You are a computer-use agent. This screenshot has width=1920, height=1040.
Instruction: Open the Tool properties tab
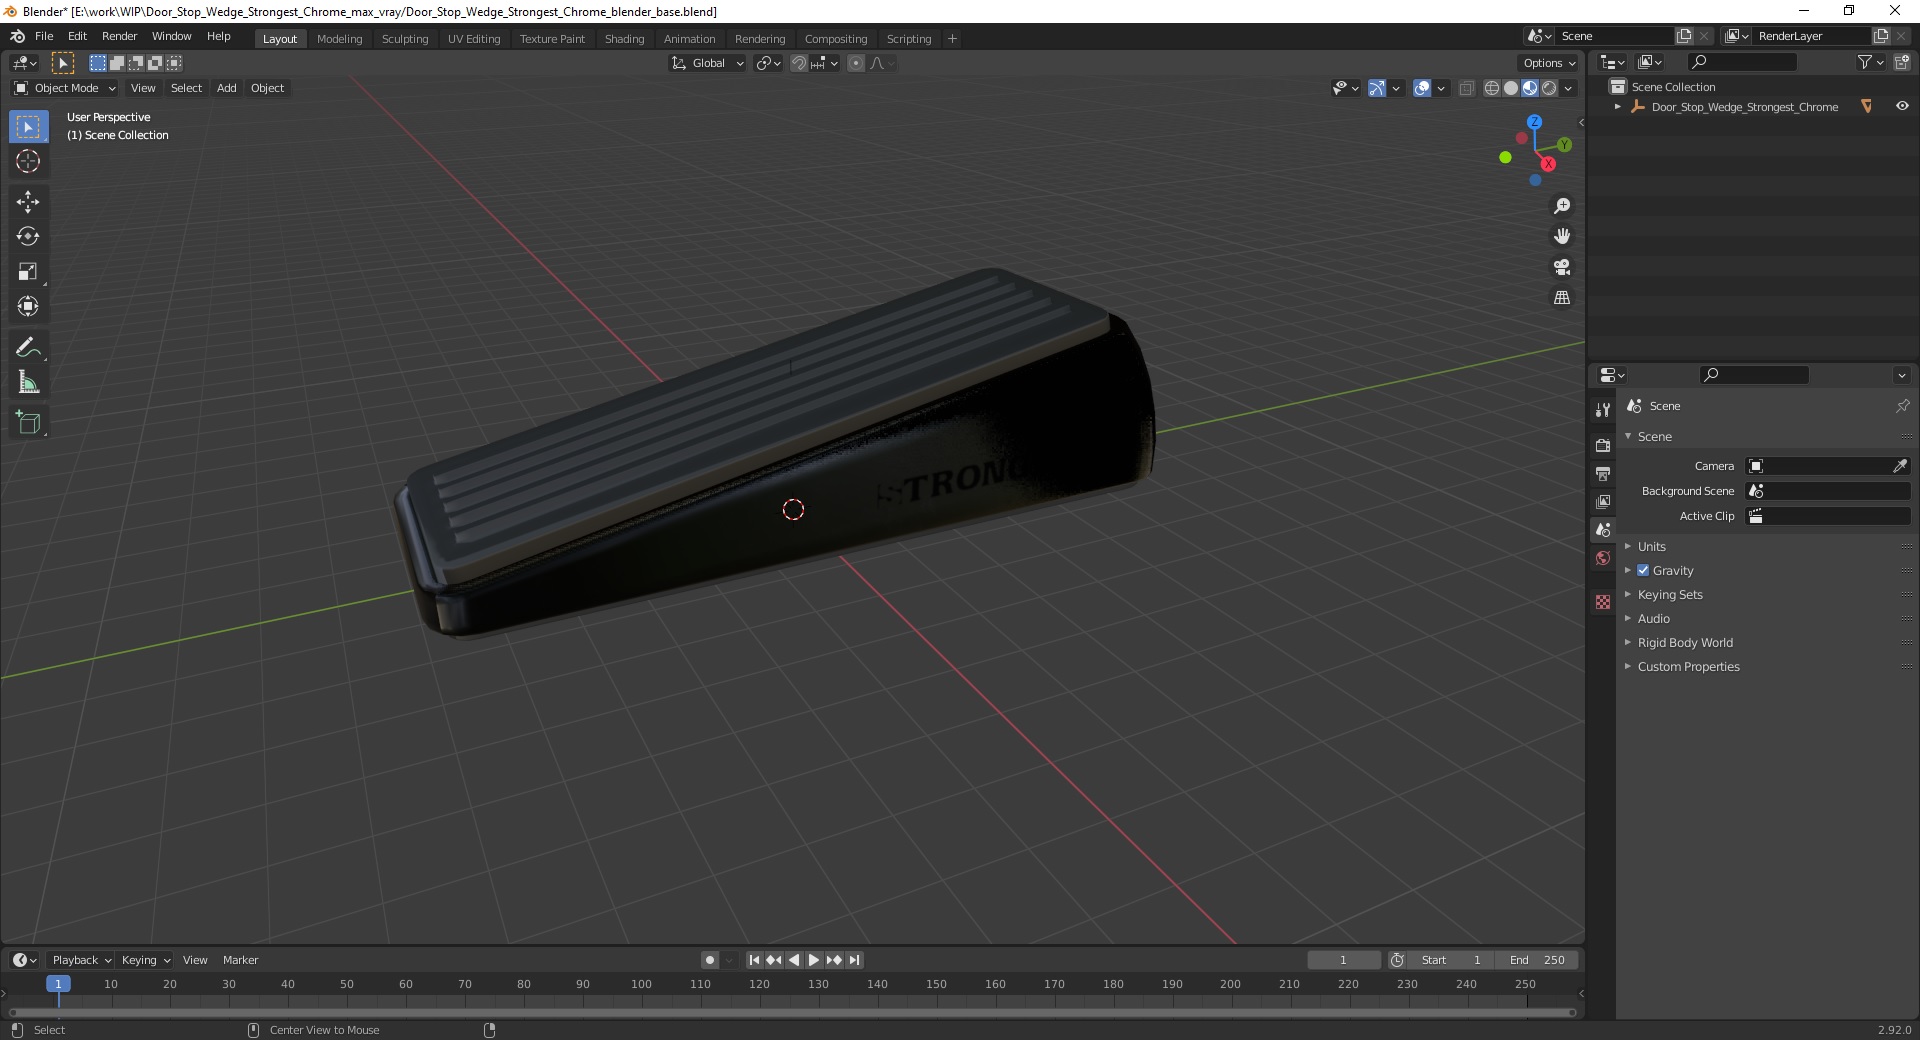(1603, 410)
